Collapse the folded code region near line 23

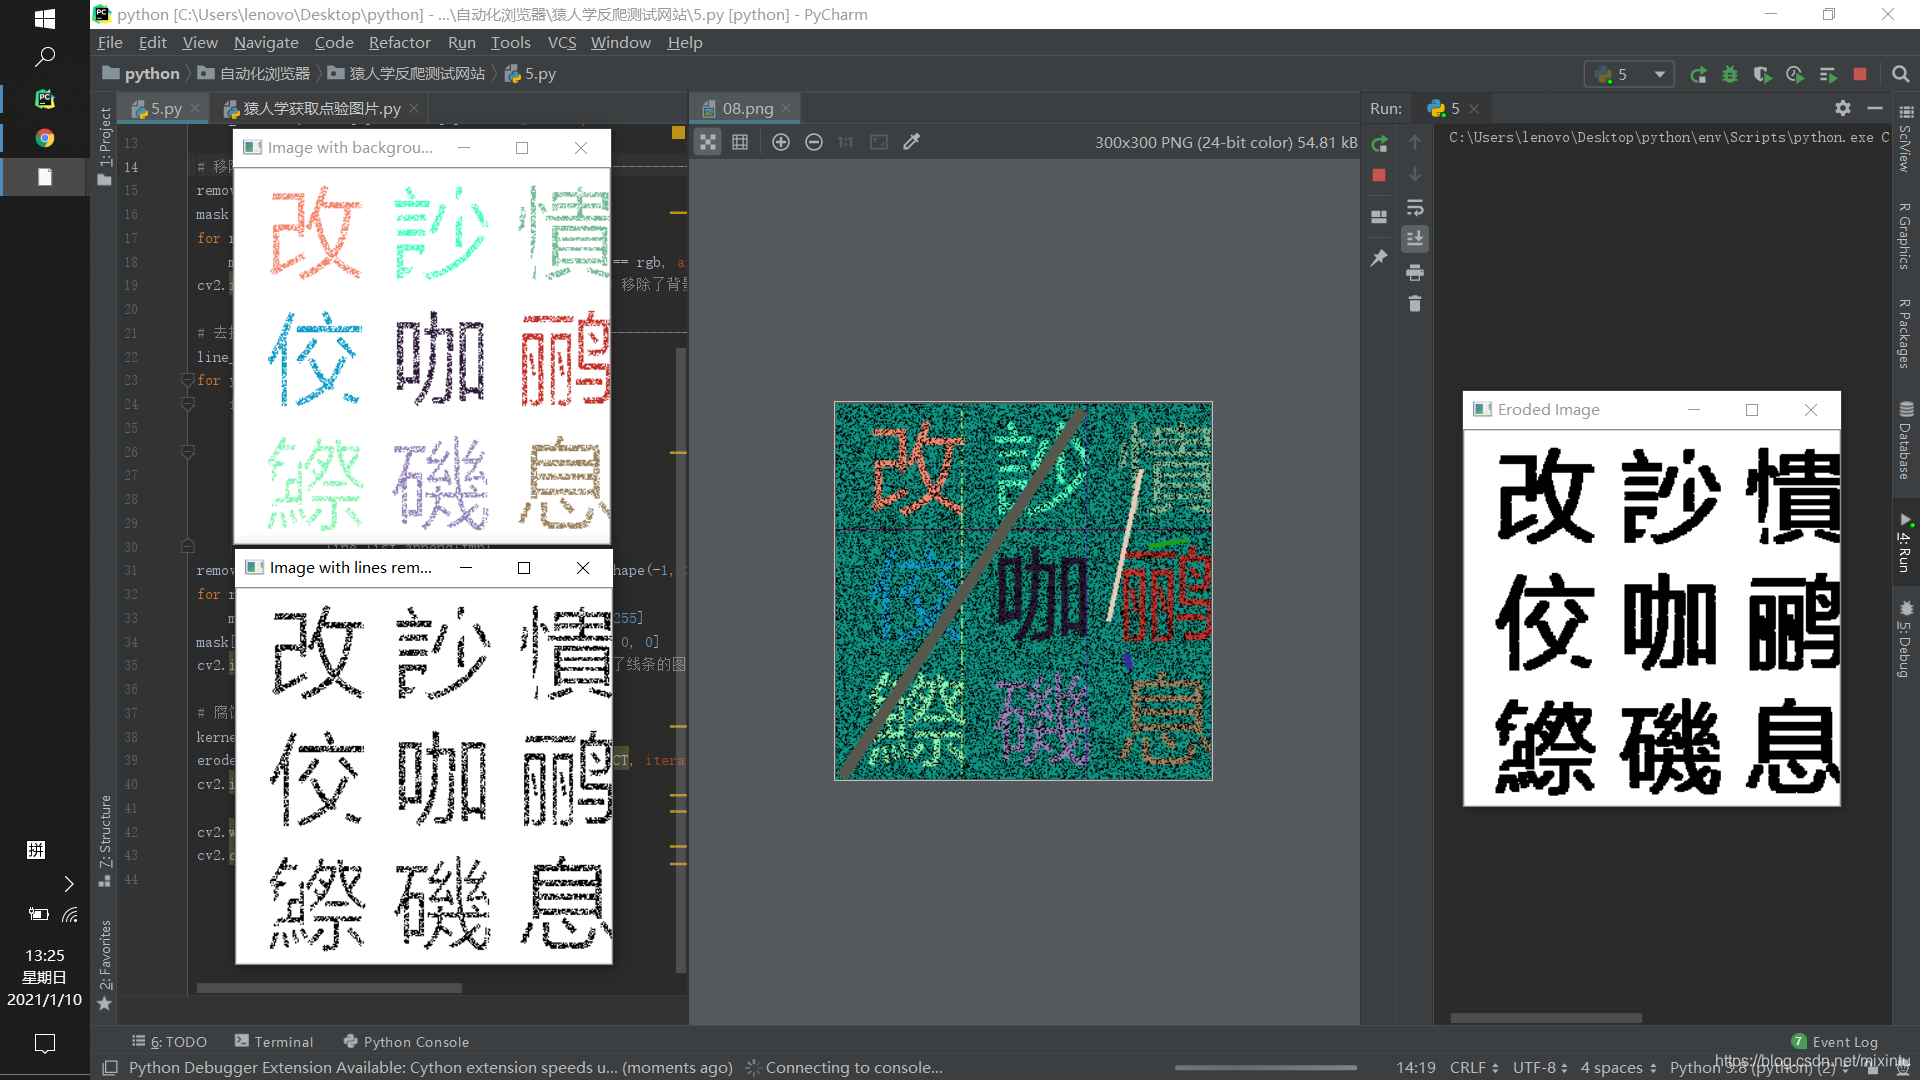click(187, 380)
